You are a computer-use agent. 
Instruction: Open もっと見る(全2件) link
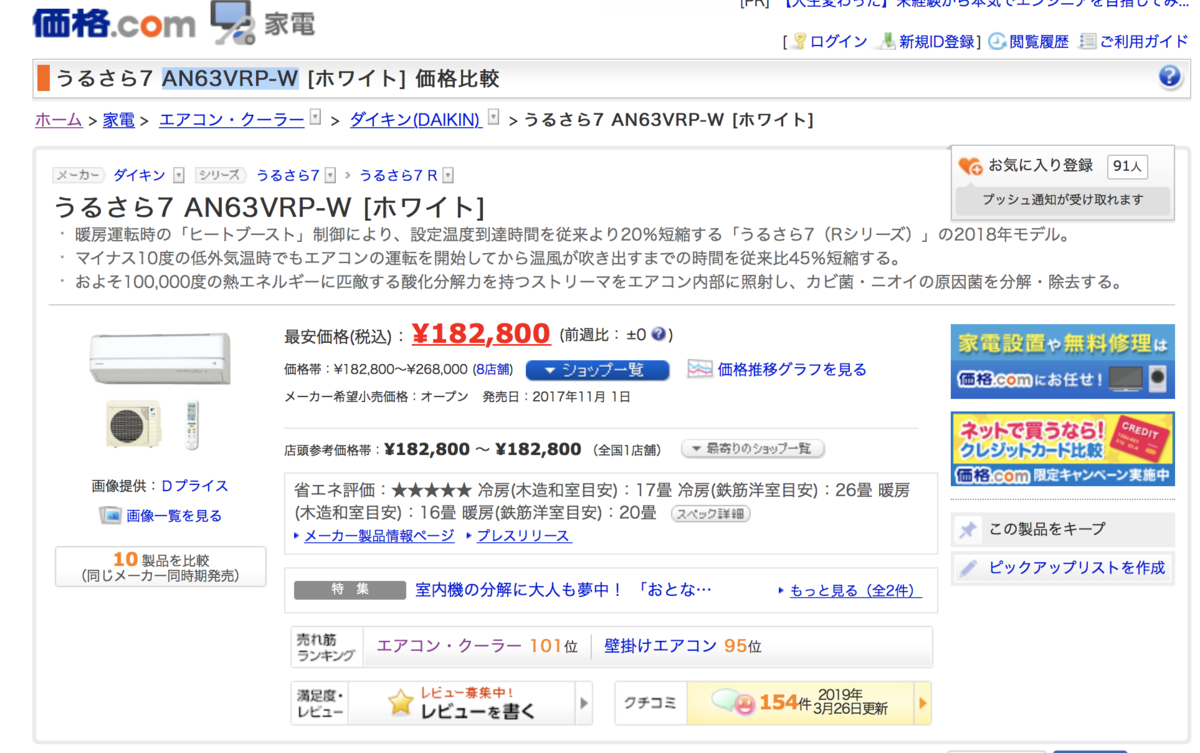(856, 590)
